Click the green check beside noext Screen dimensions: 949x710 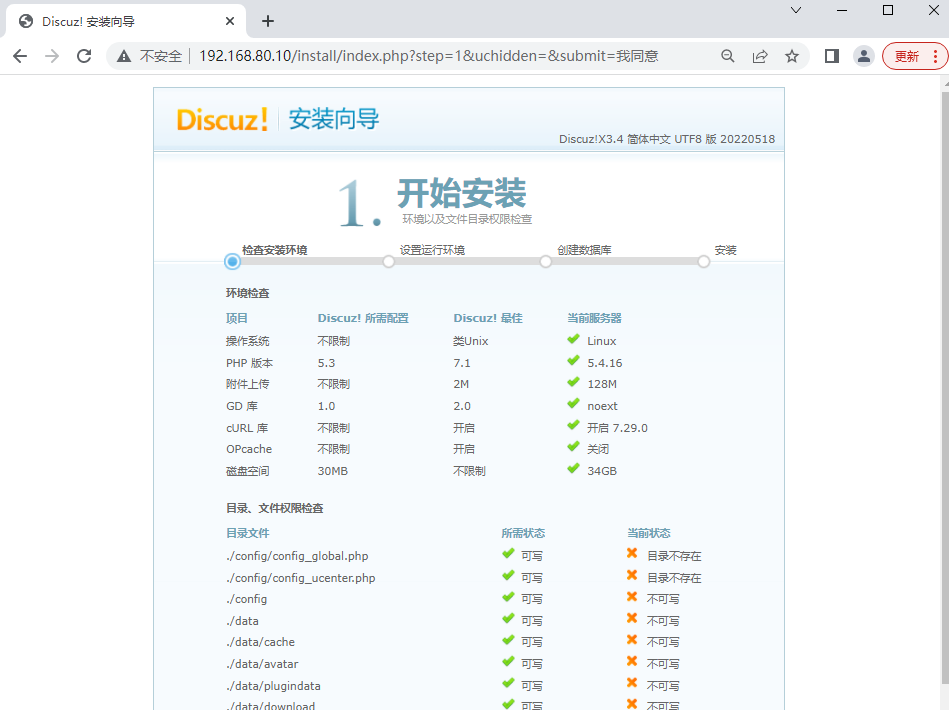point(573,404)
